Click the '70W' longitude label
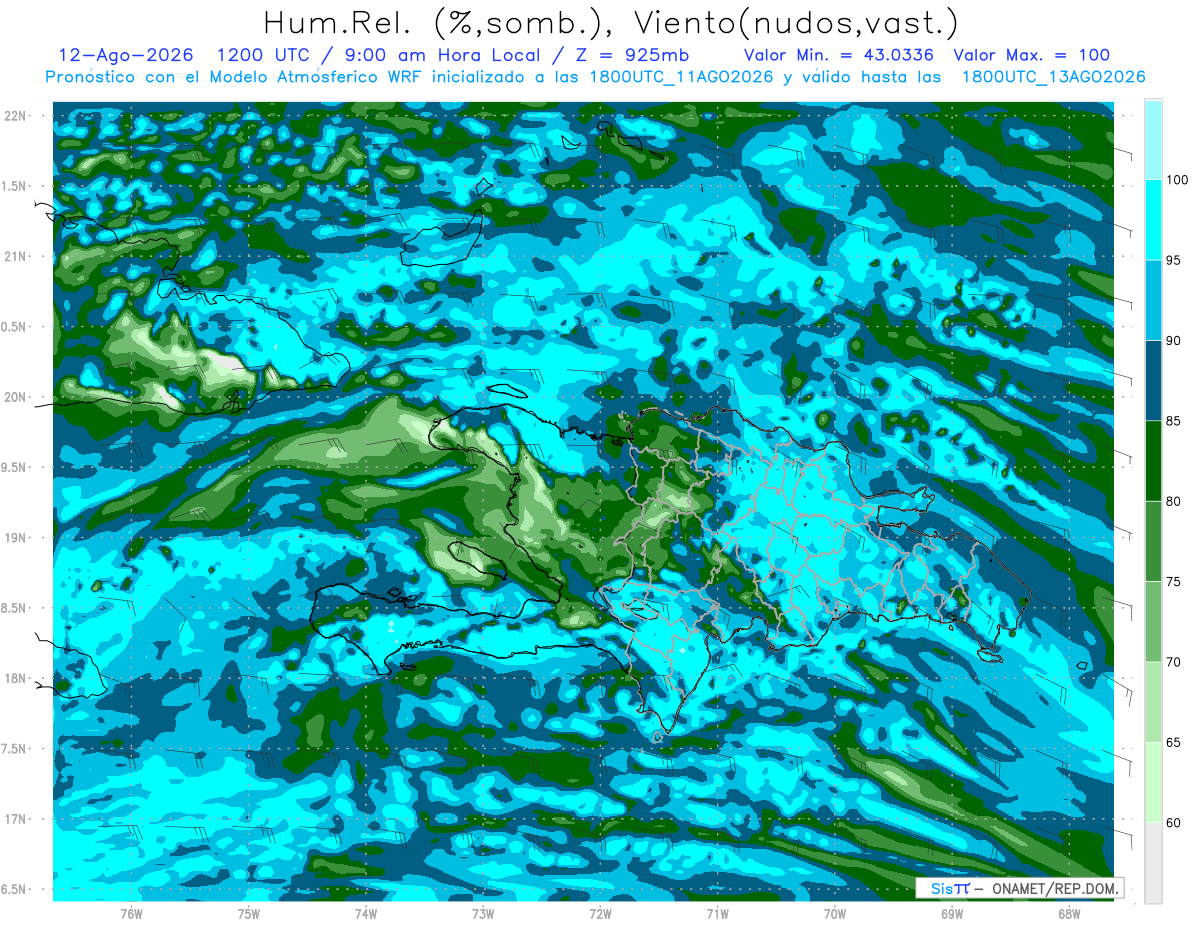Image resolution: width=1200 pixels, height=927 pixels. point(835,914)
